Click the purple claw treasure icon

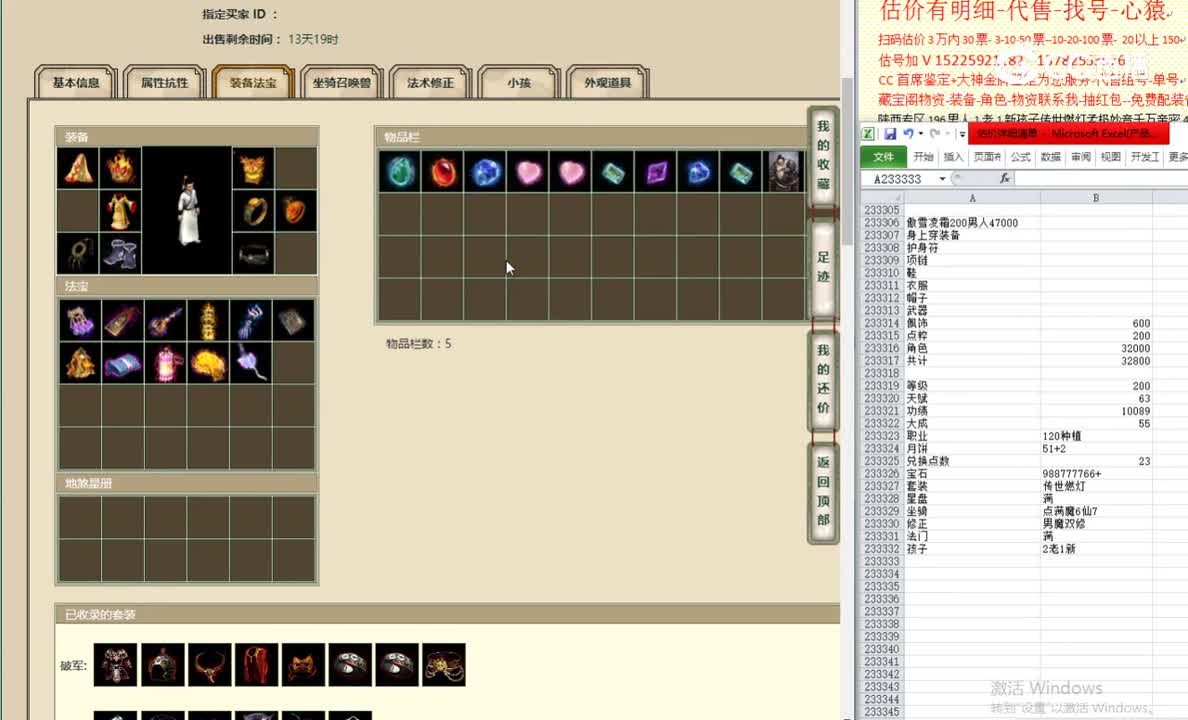point(80,321)
